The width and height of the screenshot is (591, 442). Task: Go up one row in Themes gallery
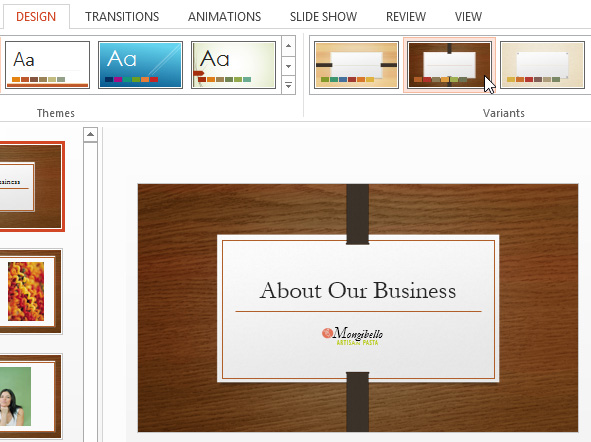(x=288, y=46)
